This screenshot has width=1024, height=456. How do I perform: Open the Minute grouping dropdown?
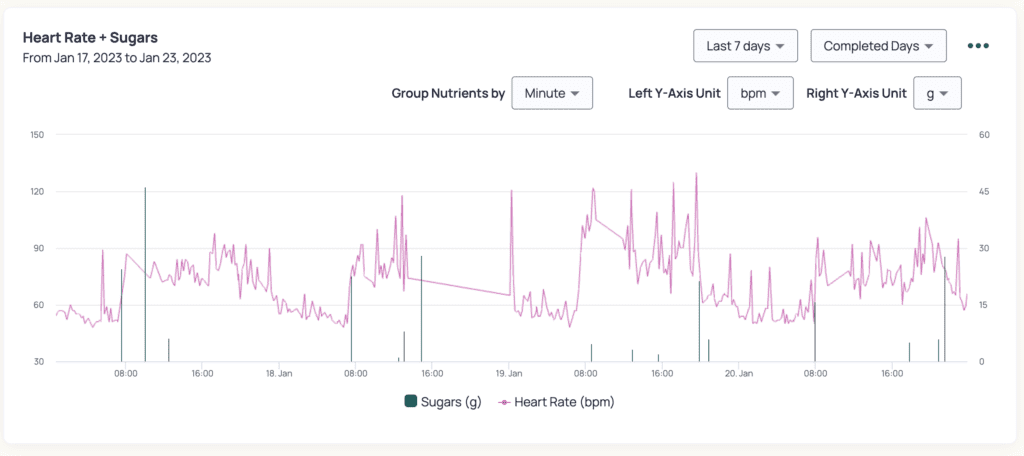(x=552, y=93)
